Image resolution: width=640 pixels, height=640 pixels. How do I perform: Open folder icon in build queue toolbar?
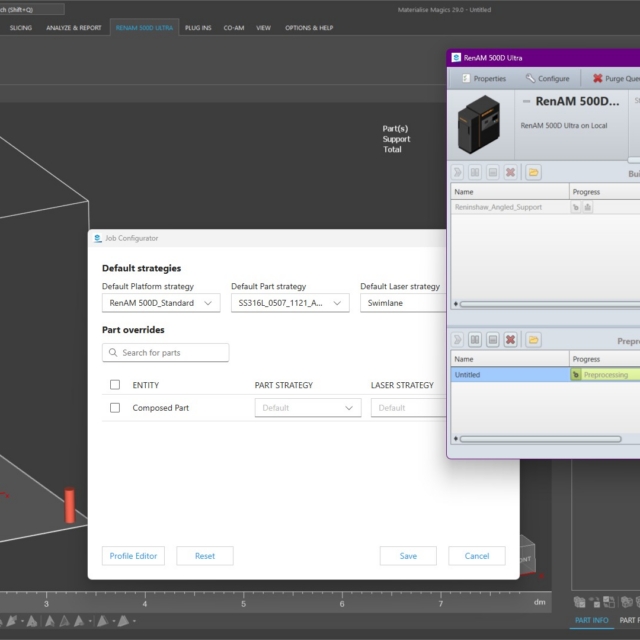click(533, 173)
